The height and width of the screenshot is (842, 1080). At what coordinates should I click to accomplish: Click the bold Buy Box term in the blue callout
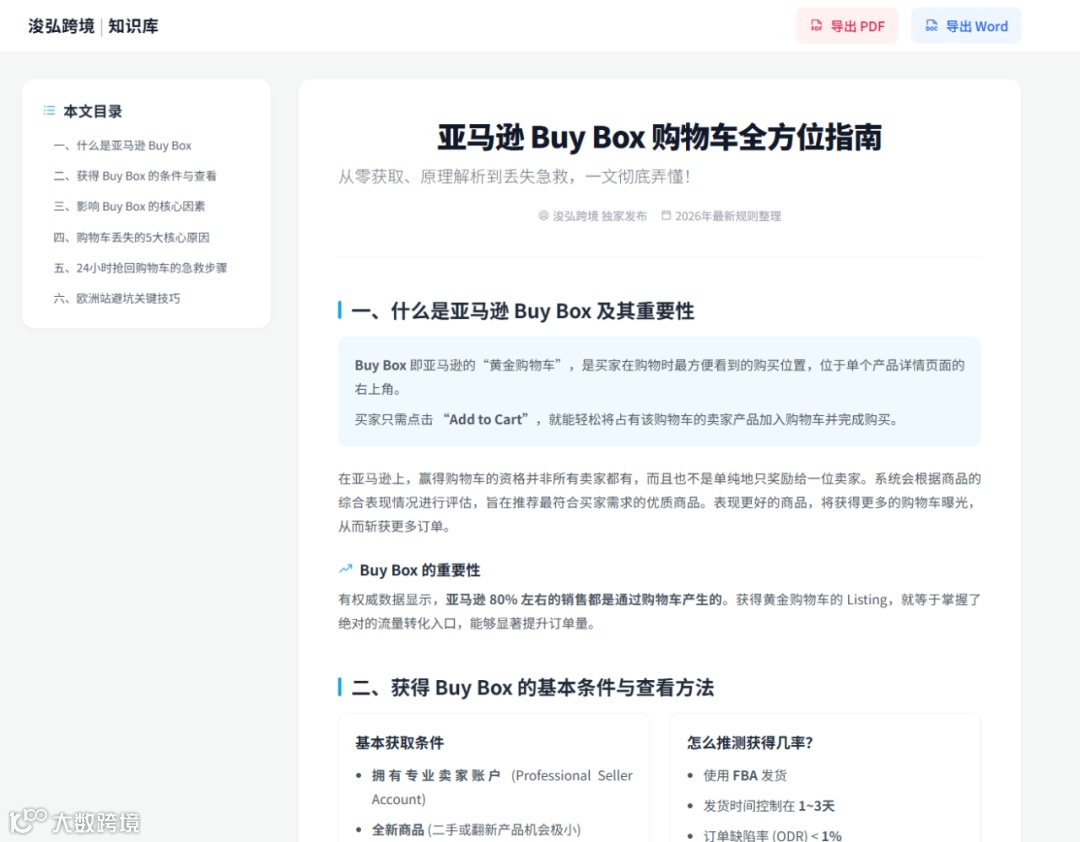point(380,365)
